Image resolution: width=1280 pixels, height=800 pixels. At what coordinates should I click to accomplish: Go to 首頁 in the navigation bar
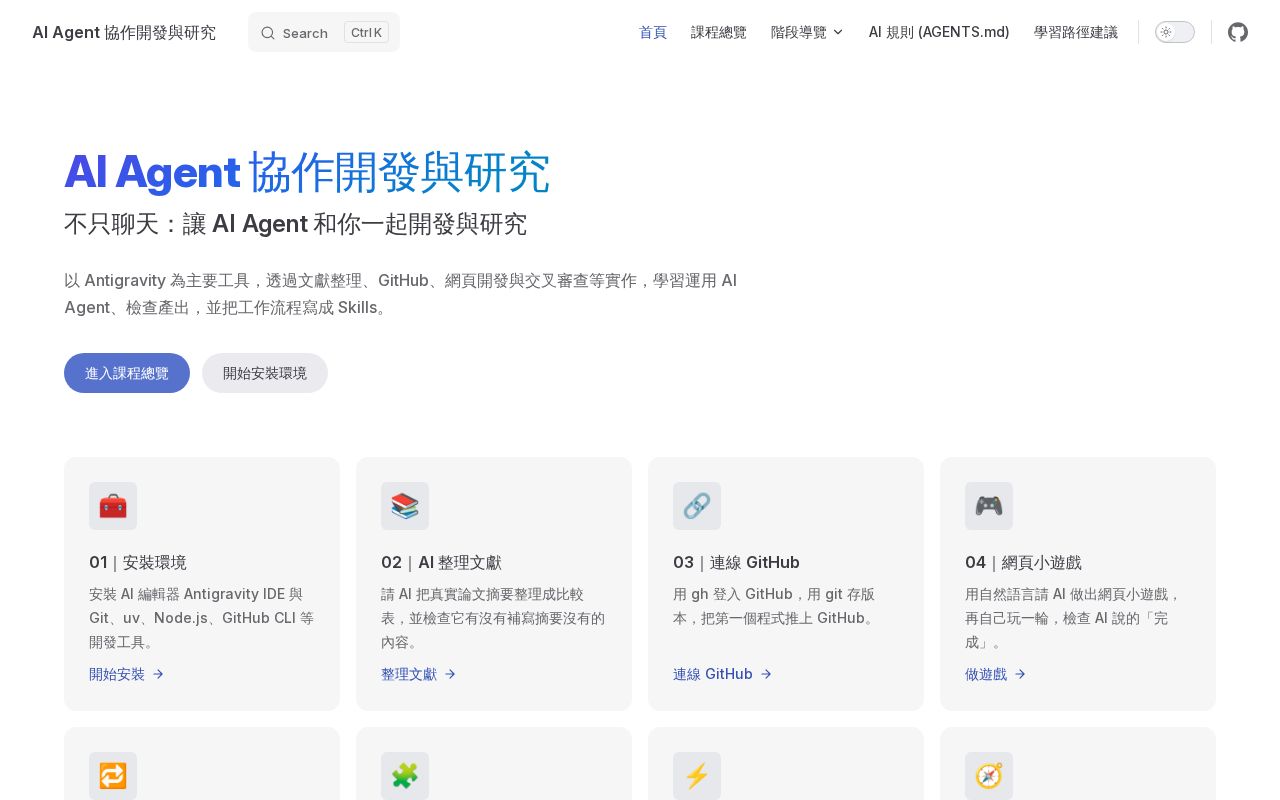(653, 32)
